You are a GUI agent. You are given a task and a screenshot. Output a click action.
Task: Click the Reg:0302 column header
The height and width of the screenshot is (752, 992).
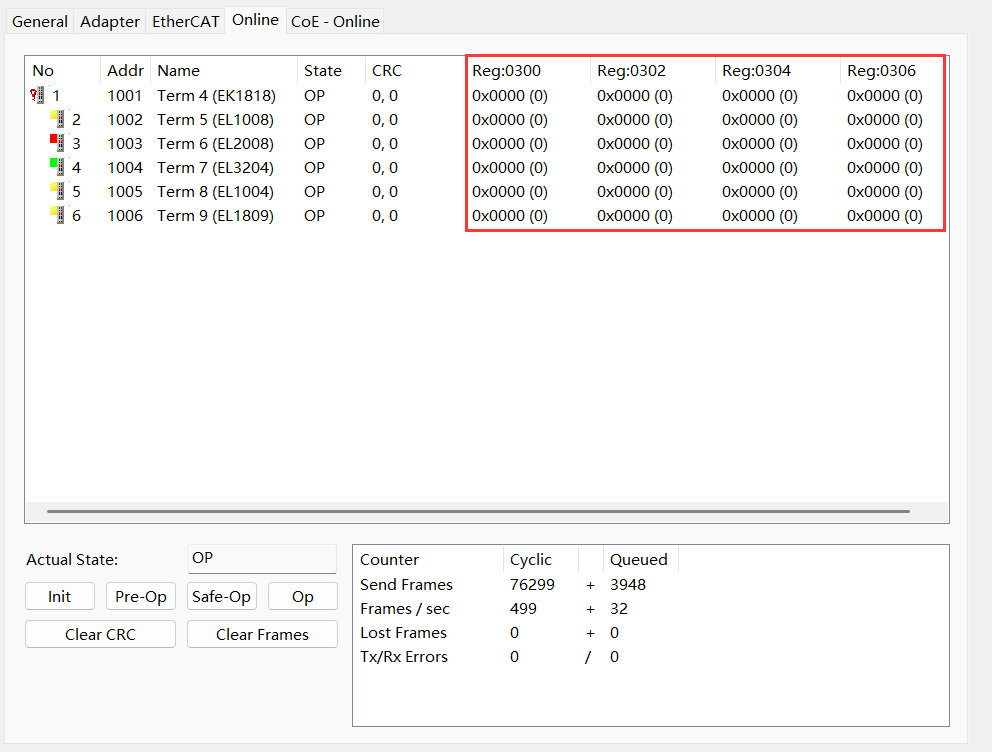(653, 71)
